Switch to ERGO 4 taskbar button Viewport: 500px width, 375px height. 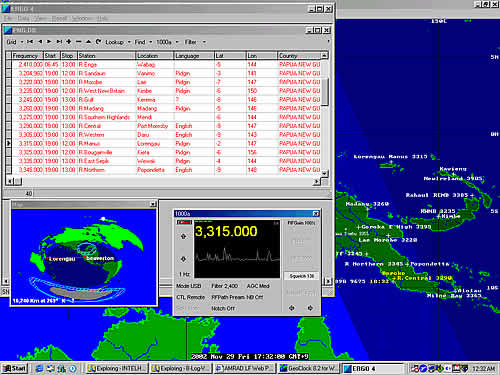[x=373, y=368]
